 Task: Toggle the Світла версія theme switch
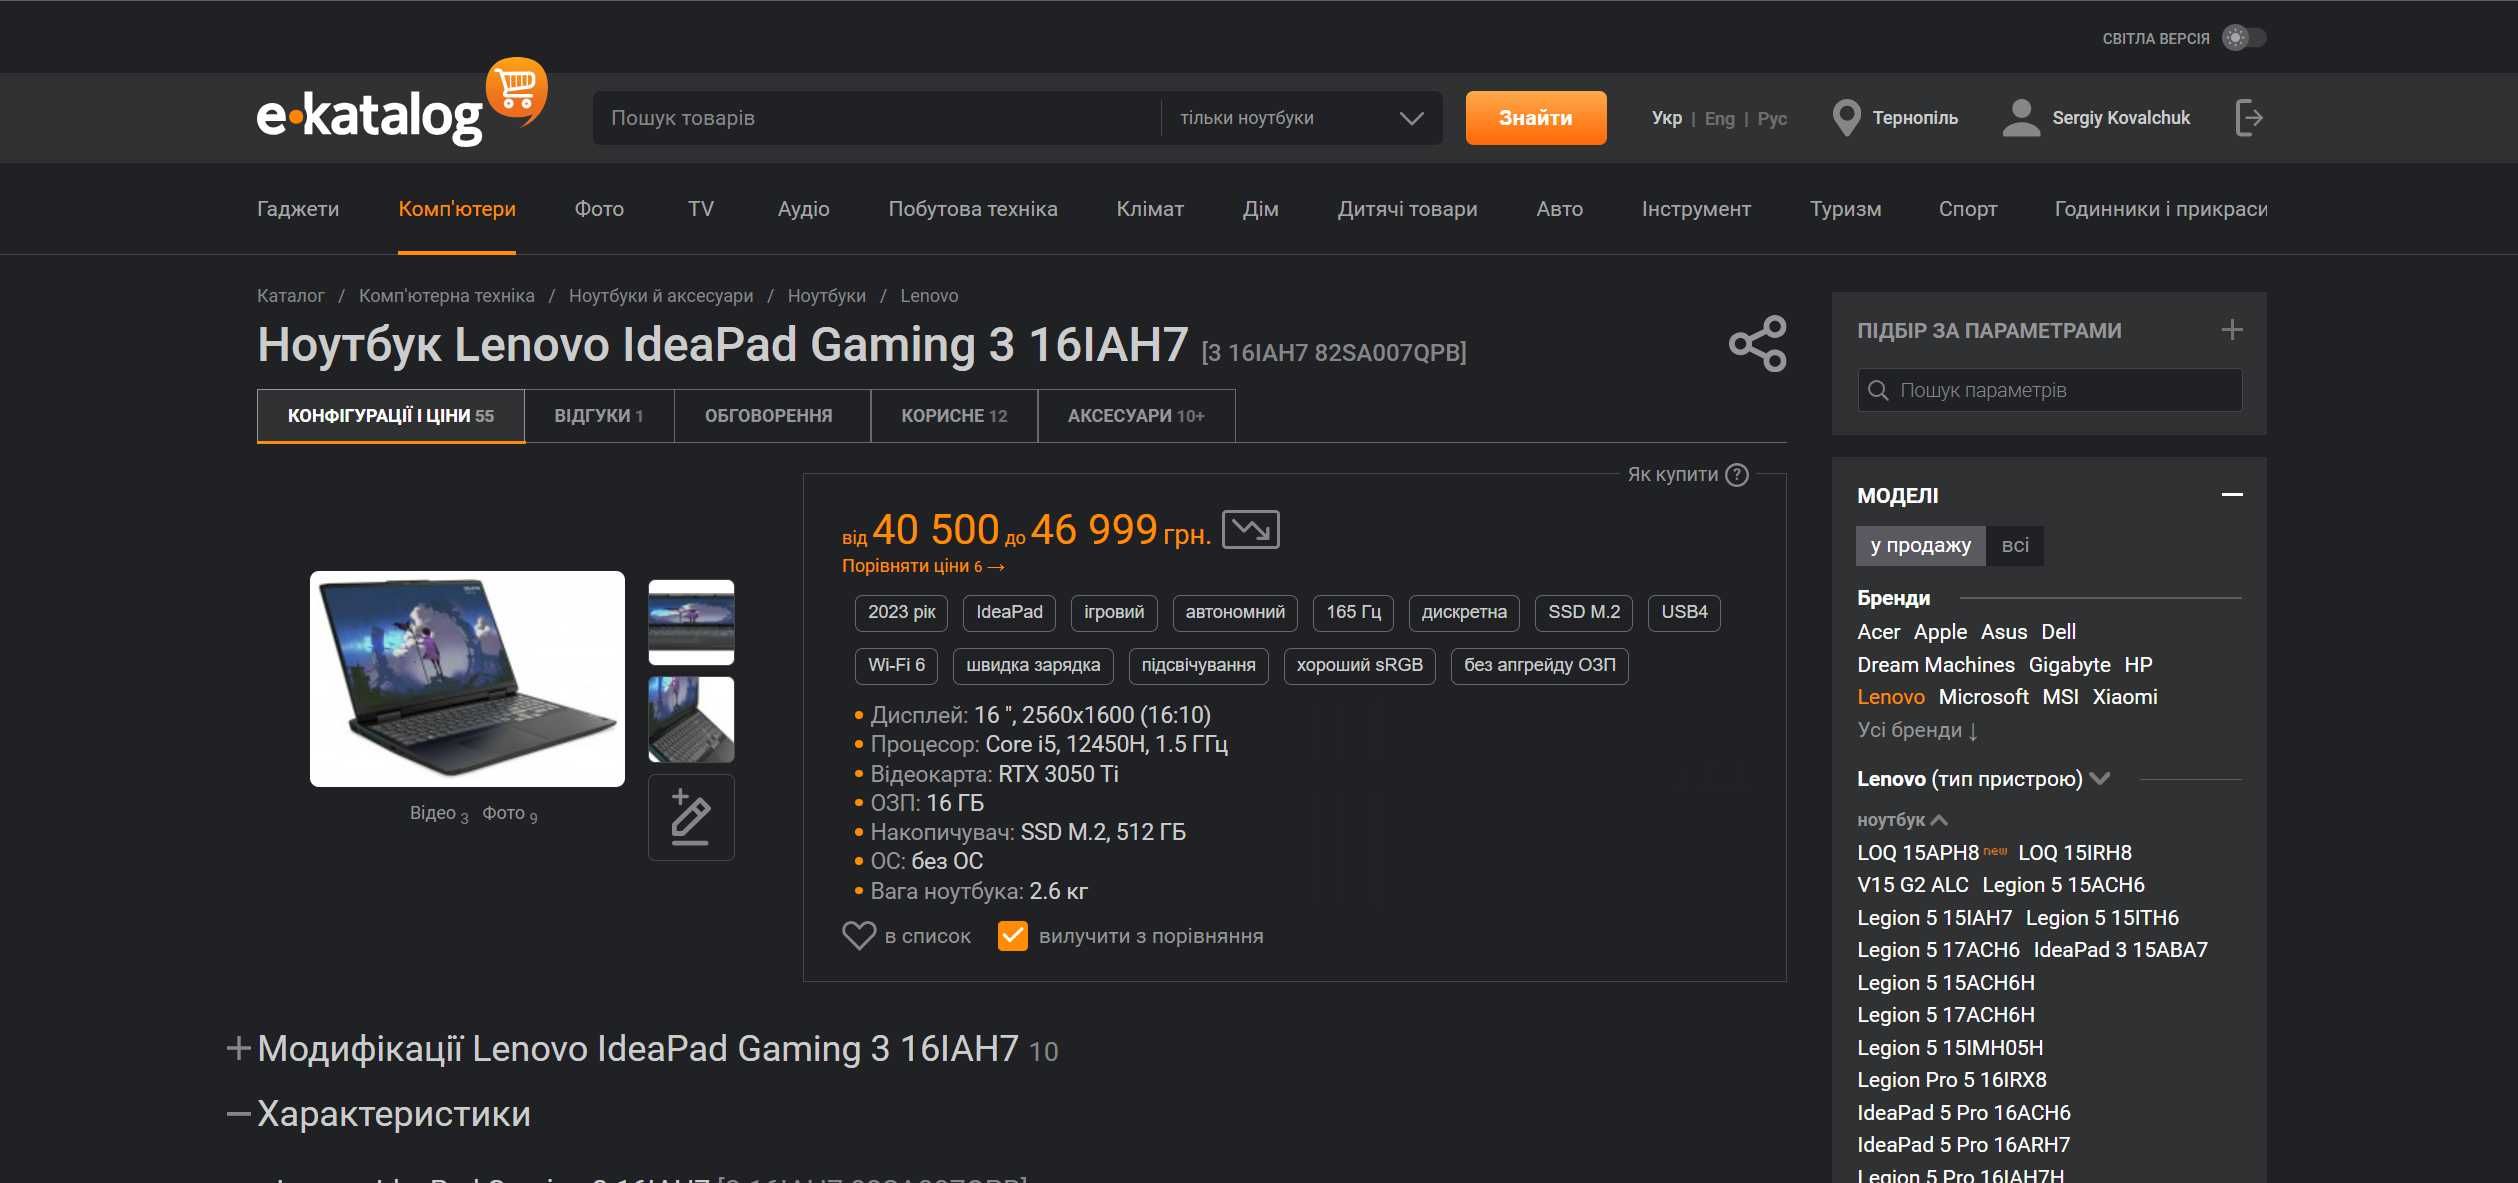2244,38
